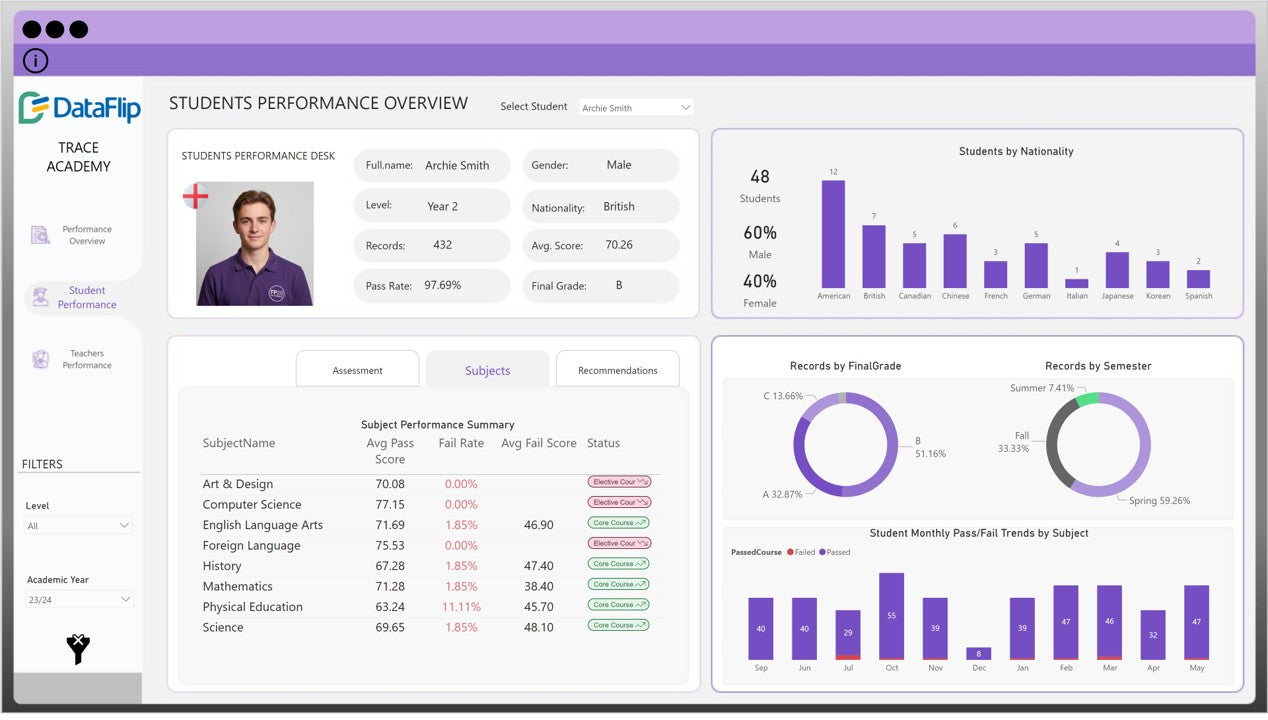Click the December monthly bar showing 8
Image resolution: width=1268 pixels, height=720 pixels.
coord(979,653)
